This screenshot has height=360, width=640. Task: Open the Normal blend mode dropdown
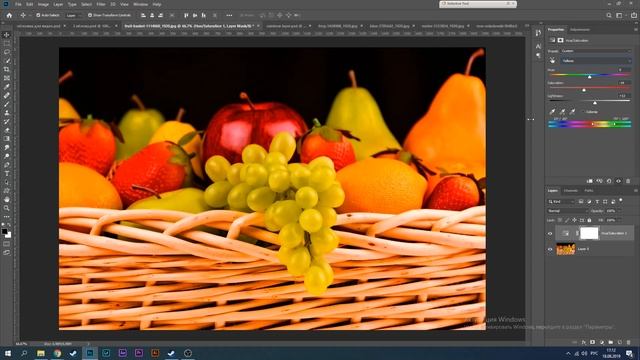coord(567,211)
